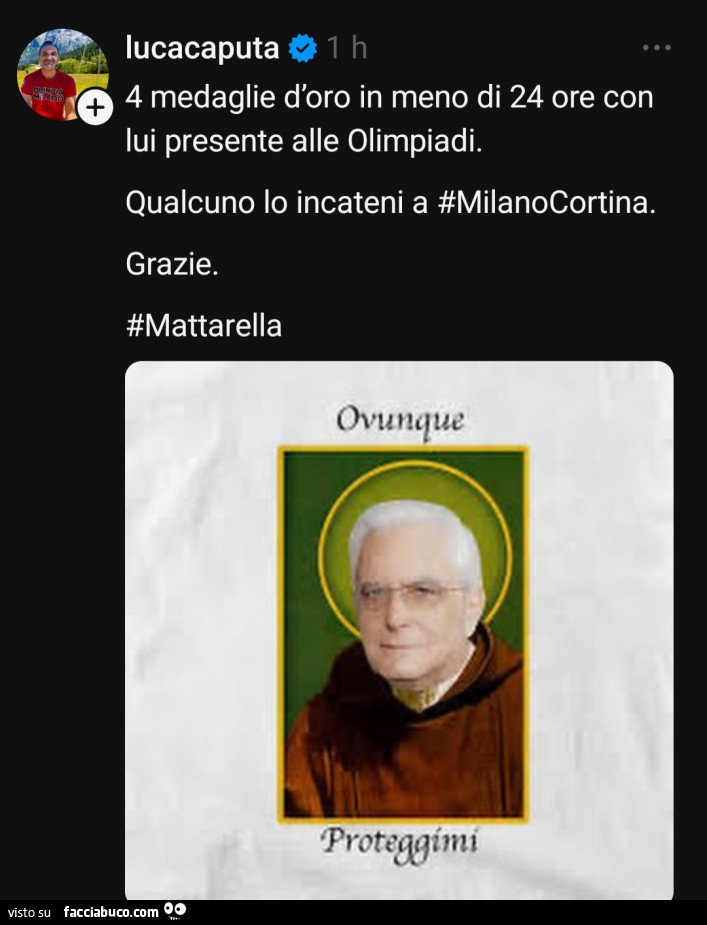Open the #MilanoCortina hashtag

tap(546, 202)
